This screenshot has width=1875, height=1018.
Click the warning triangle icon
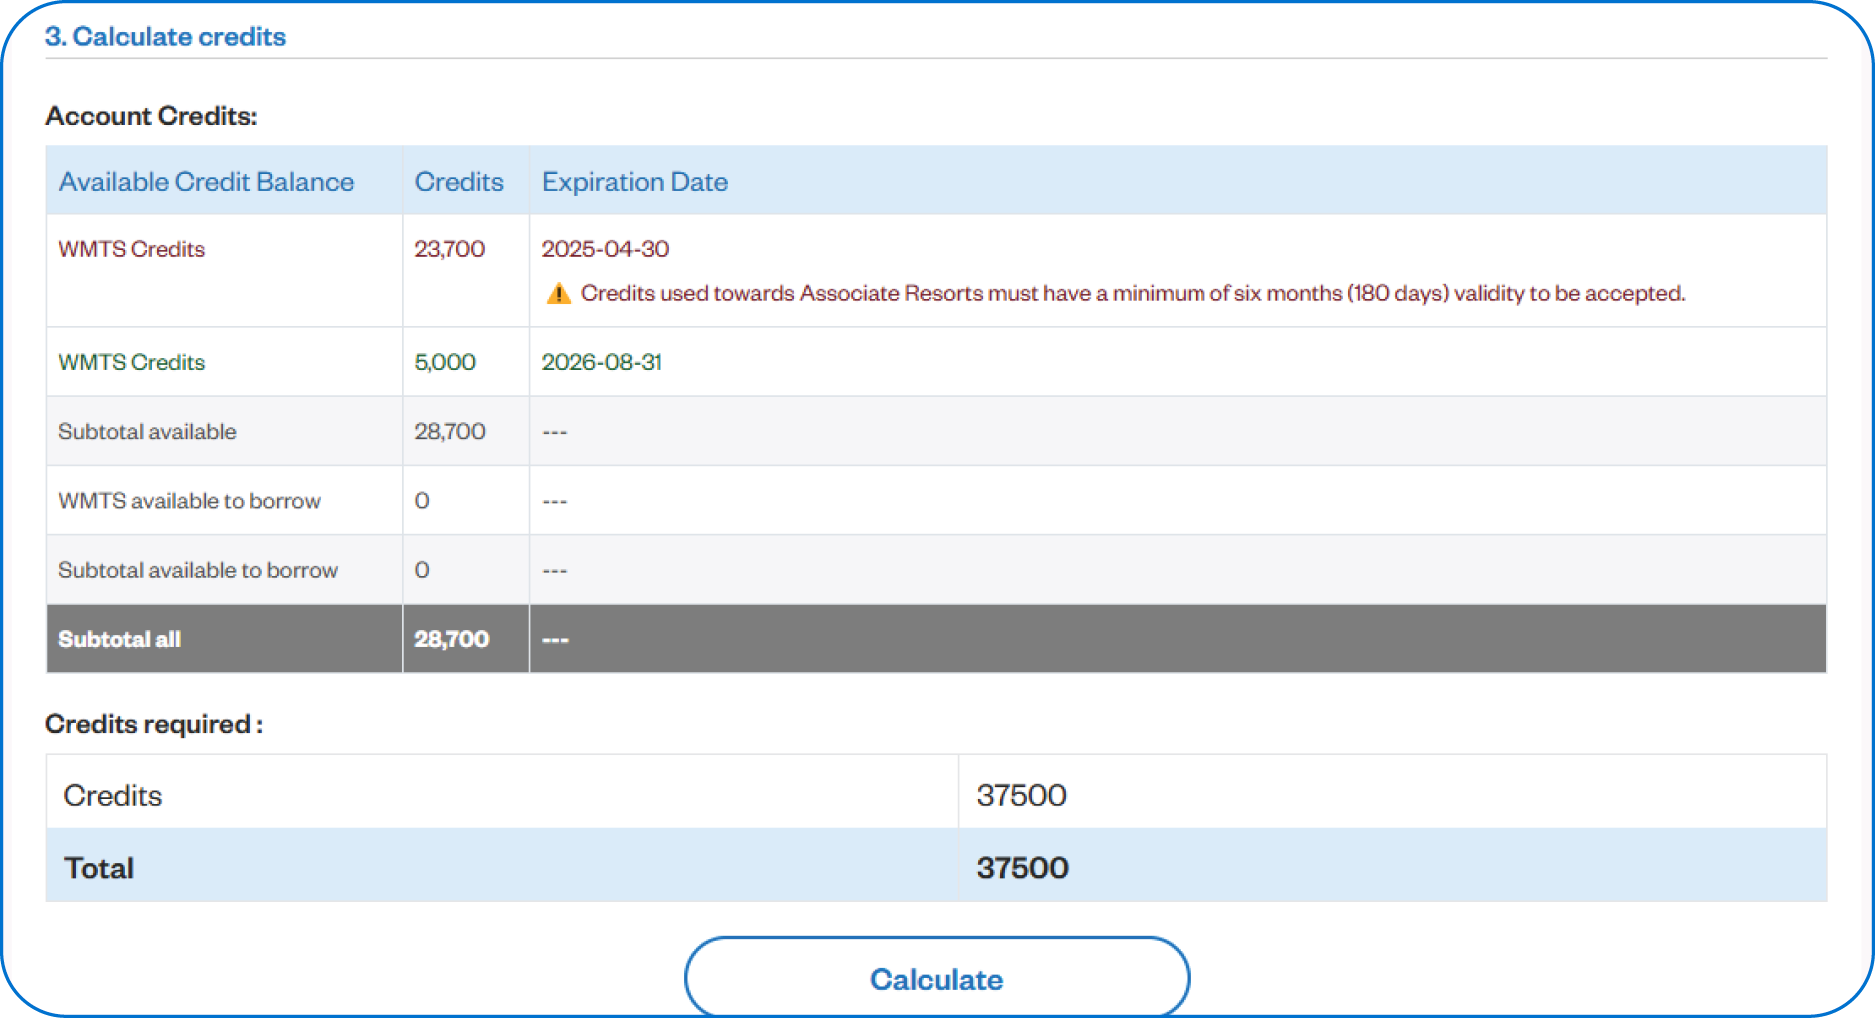[560, 293]
